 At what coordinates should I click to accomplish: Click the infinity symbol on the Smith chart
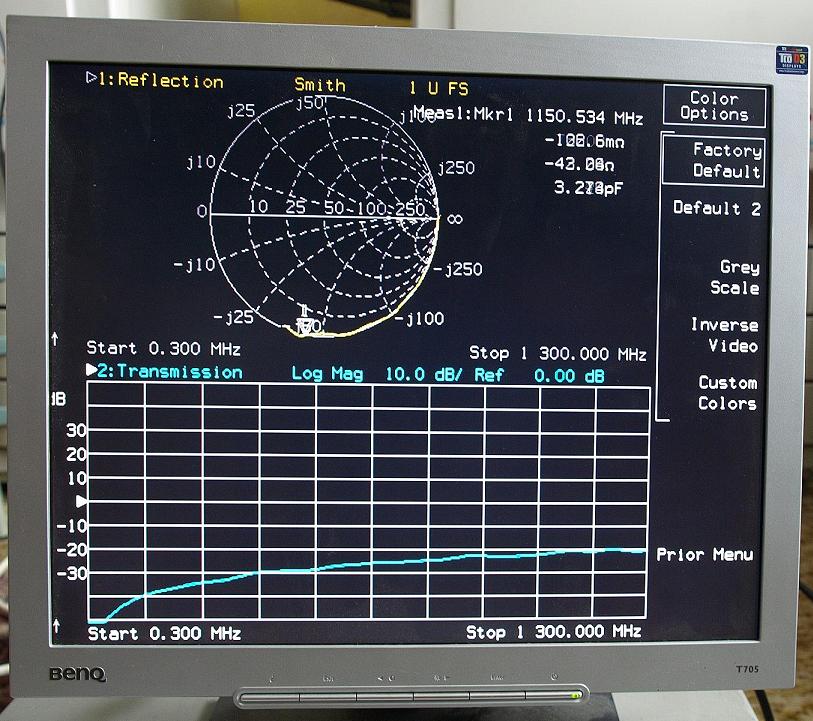click(x=453, y=216)
